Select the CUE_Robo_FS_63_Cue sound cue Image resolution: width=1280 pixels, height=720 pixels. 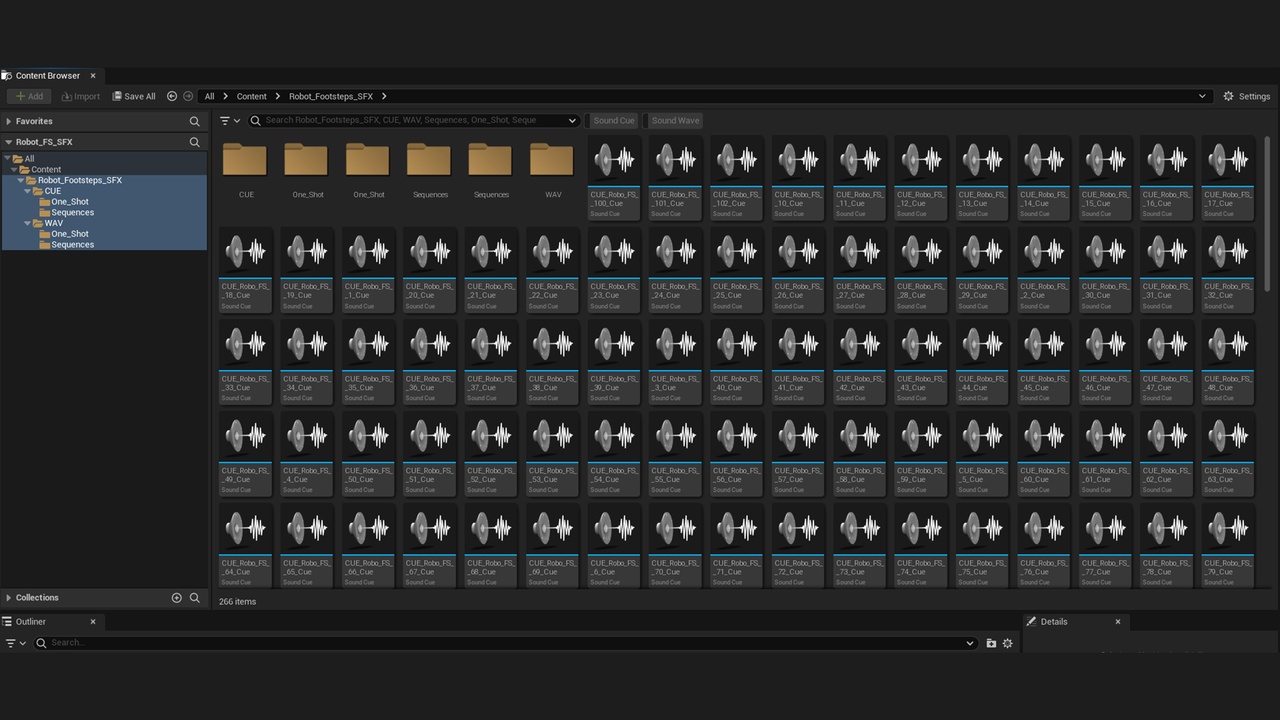click(x=1228, y=454)
